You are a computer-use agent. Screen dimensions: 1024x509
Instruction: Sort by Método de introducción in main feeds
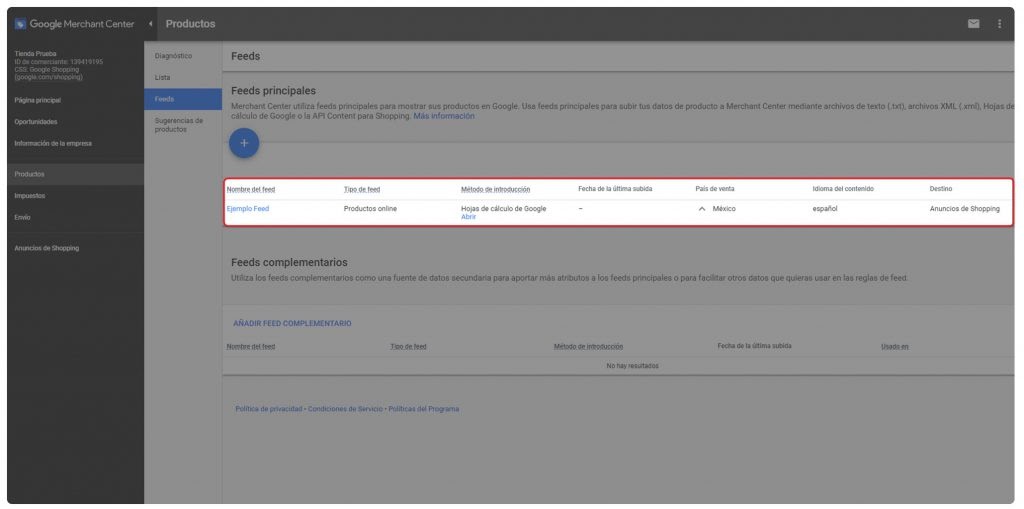click(x=496, y=189)
